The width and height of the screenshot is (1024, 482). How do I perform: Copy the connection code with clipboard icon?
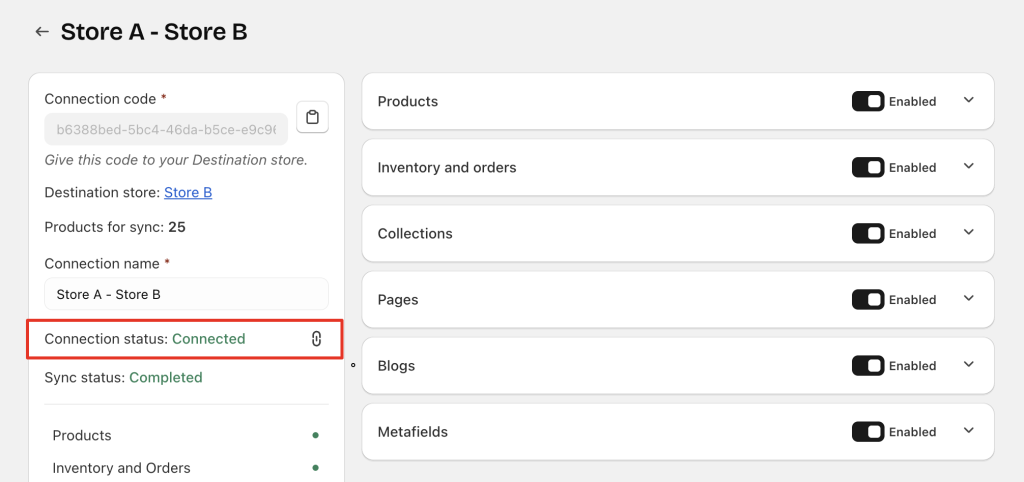coord(312,117)
